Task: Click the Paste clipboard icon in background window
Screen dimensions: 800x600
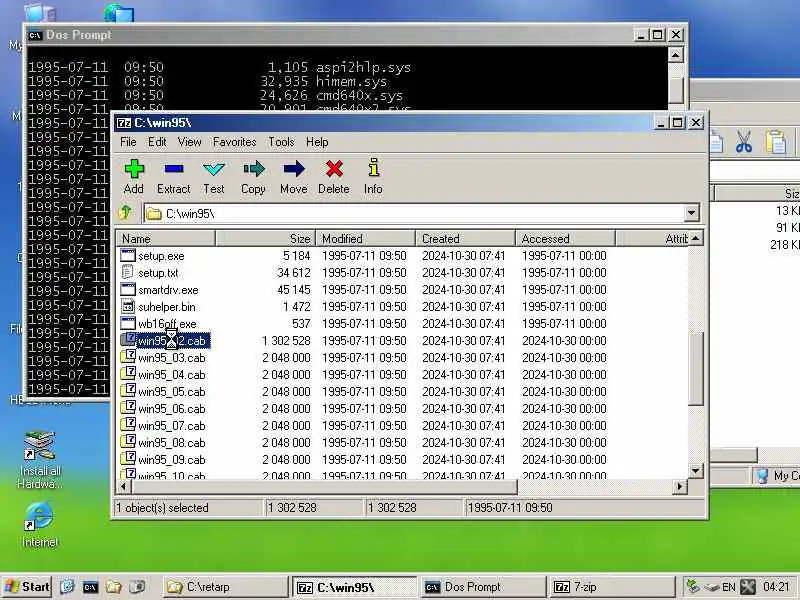Action: (x=776, y=141)
